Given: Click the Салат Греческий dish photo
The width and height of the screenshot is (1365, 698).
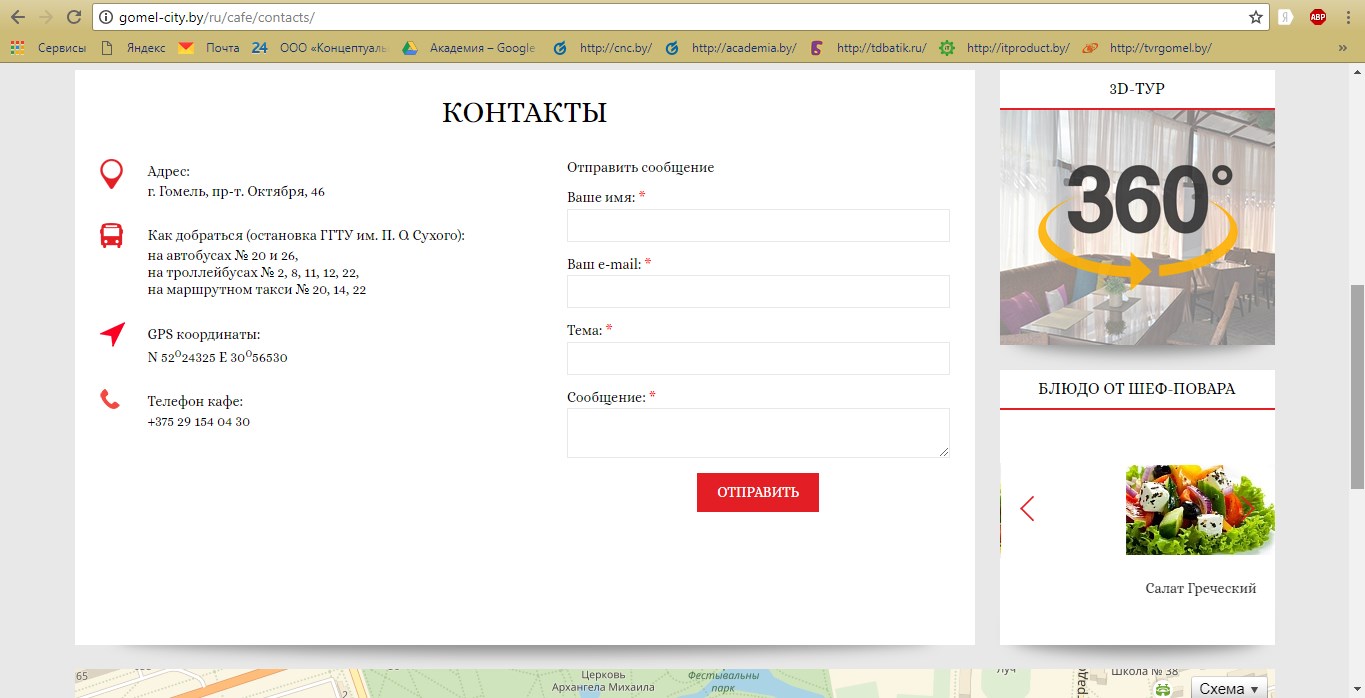Looking at the screenshot, I should [x=1200, y=509].
